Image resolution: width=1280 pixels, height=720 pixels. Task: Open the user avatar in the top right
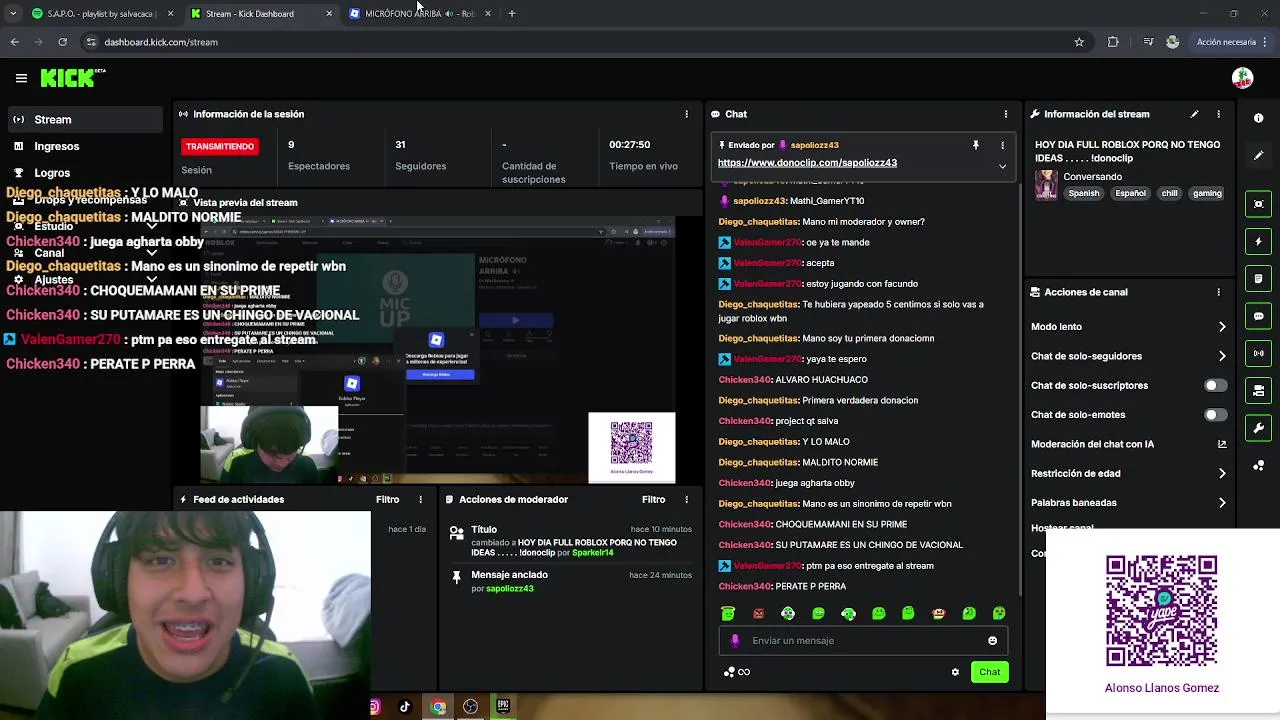tap(1242, 78)
